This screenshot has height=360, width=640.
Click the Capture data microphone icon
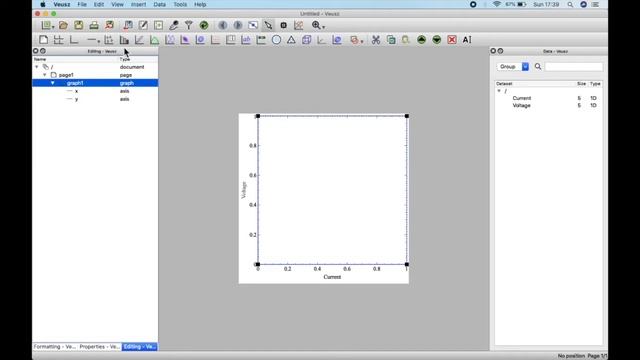(173, 25)
